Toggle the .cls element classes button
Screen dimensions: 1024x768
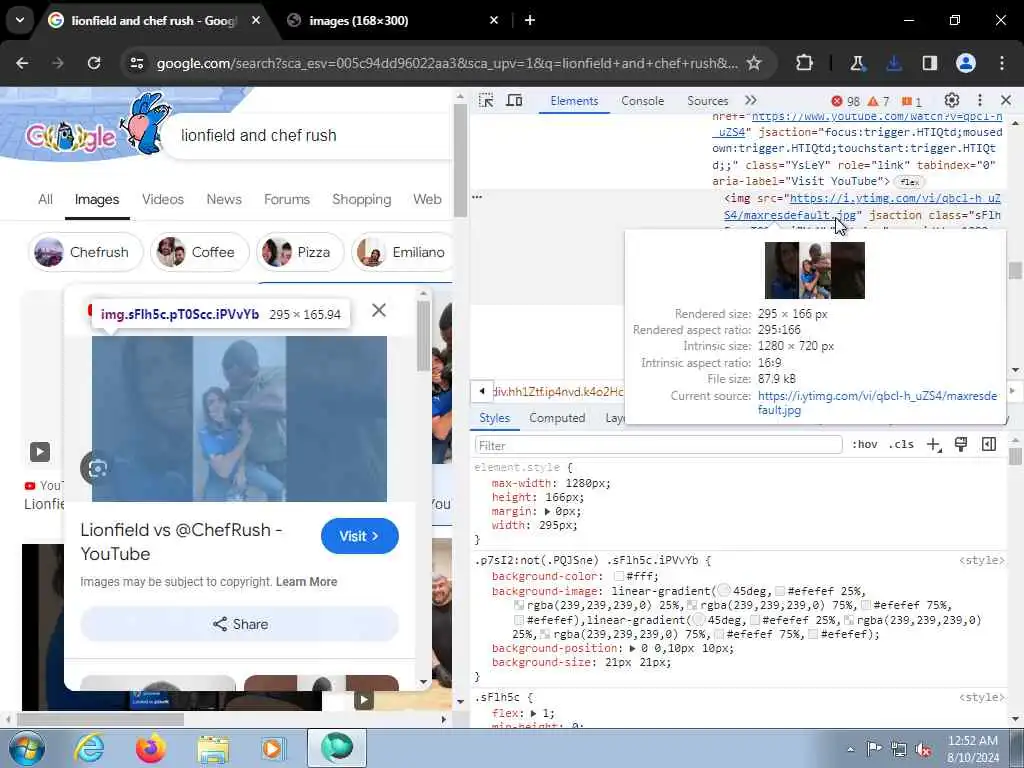pos(901,445)
